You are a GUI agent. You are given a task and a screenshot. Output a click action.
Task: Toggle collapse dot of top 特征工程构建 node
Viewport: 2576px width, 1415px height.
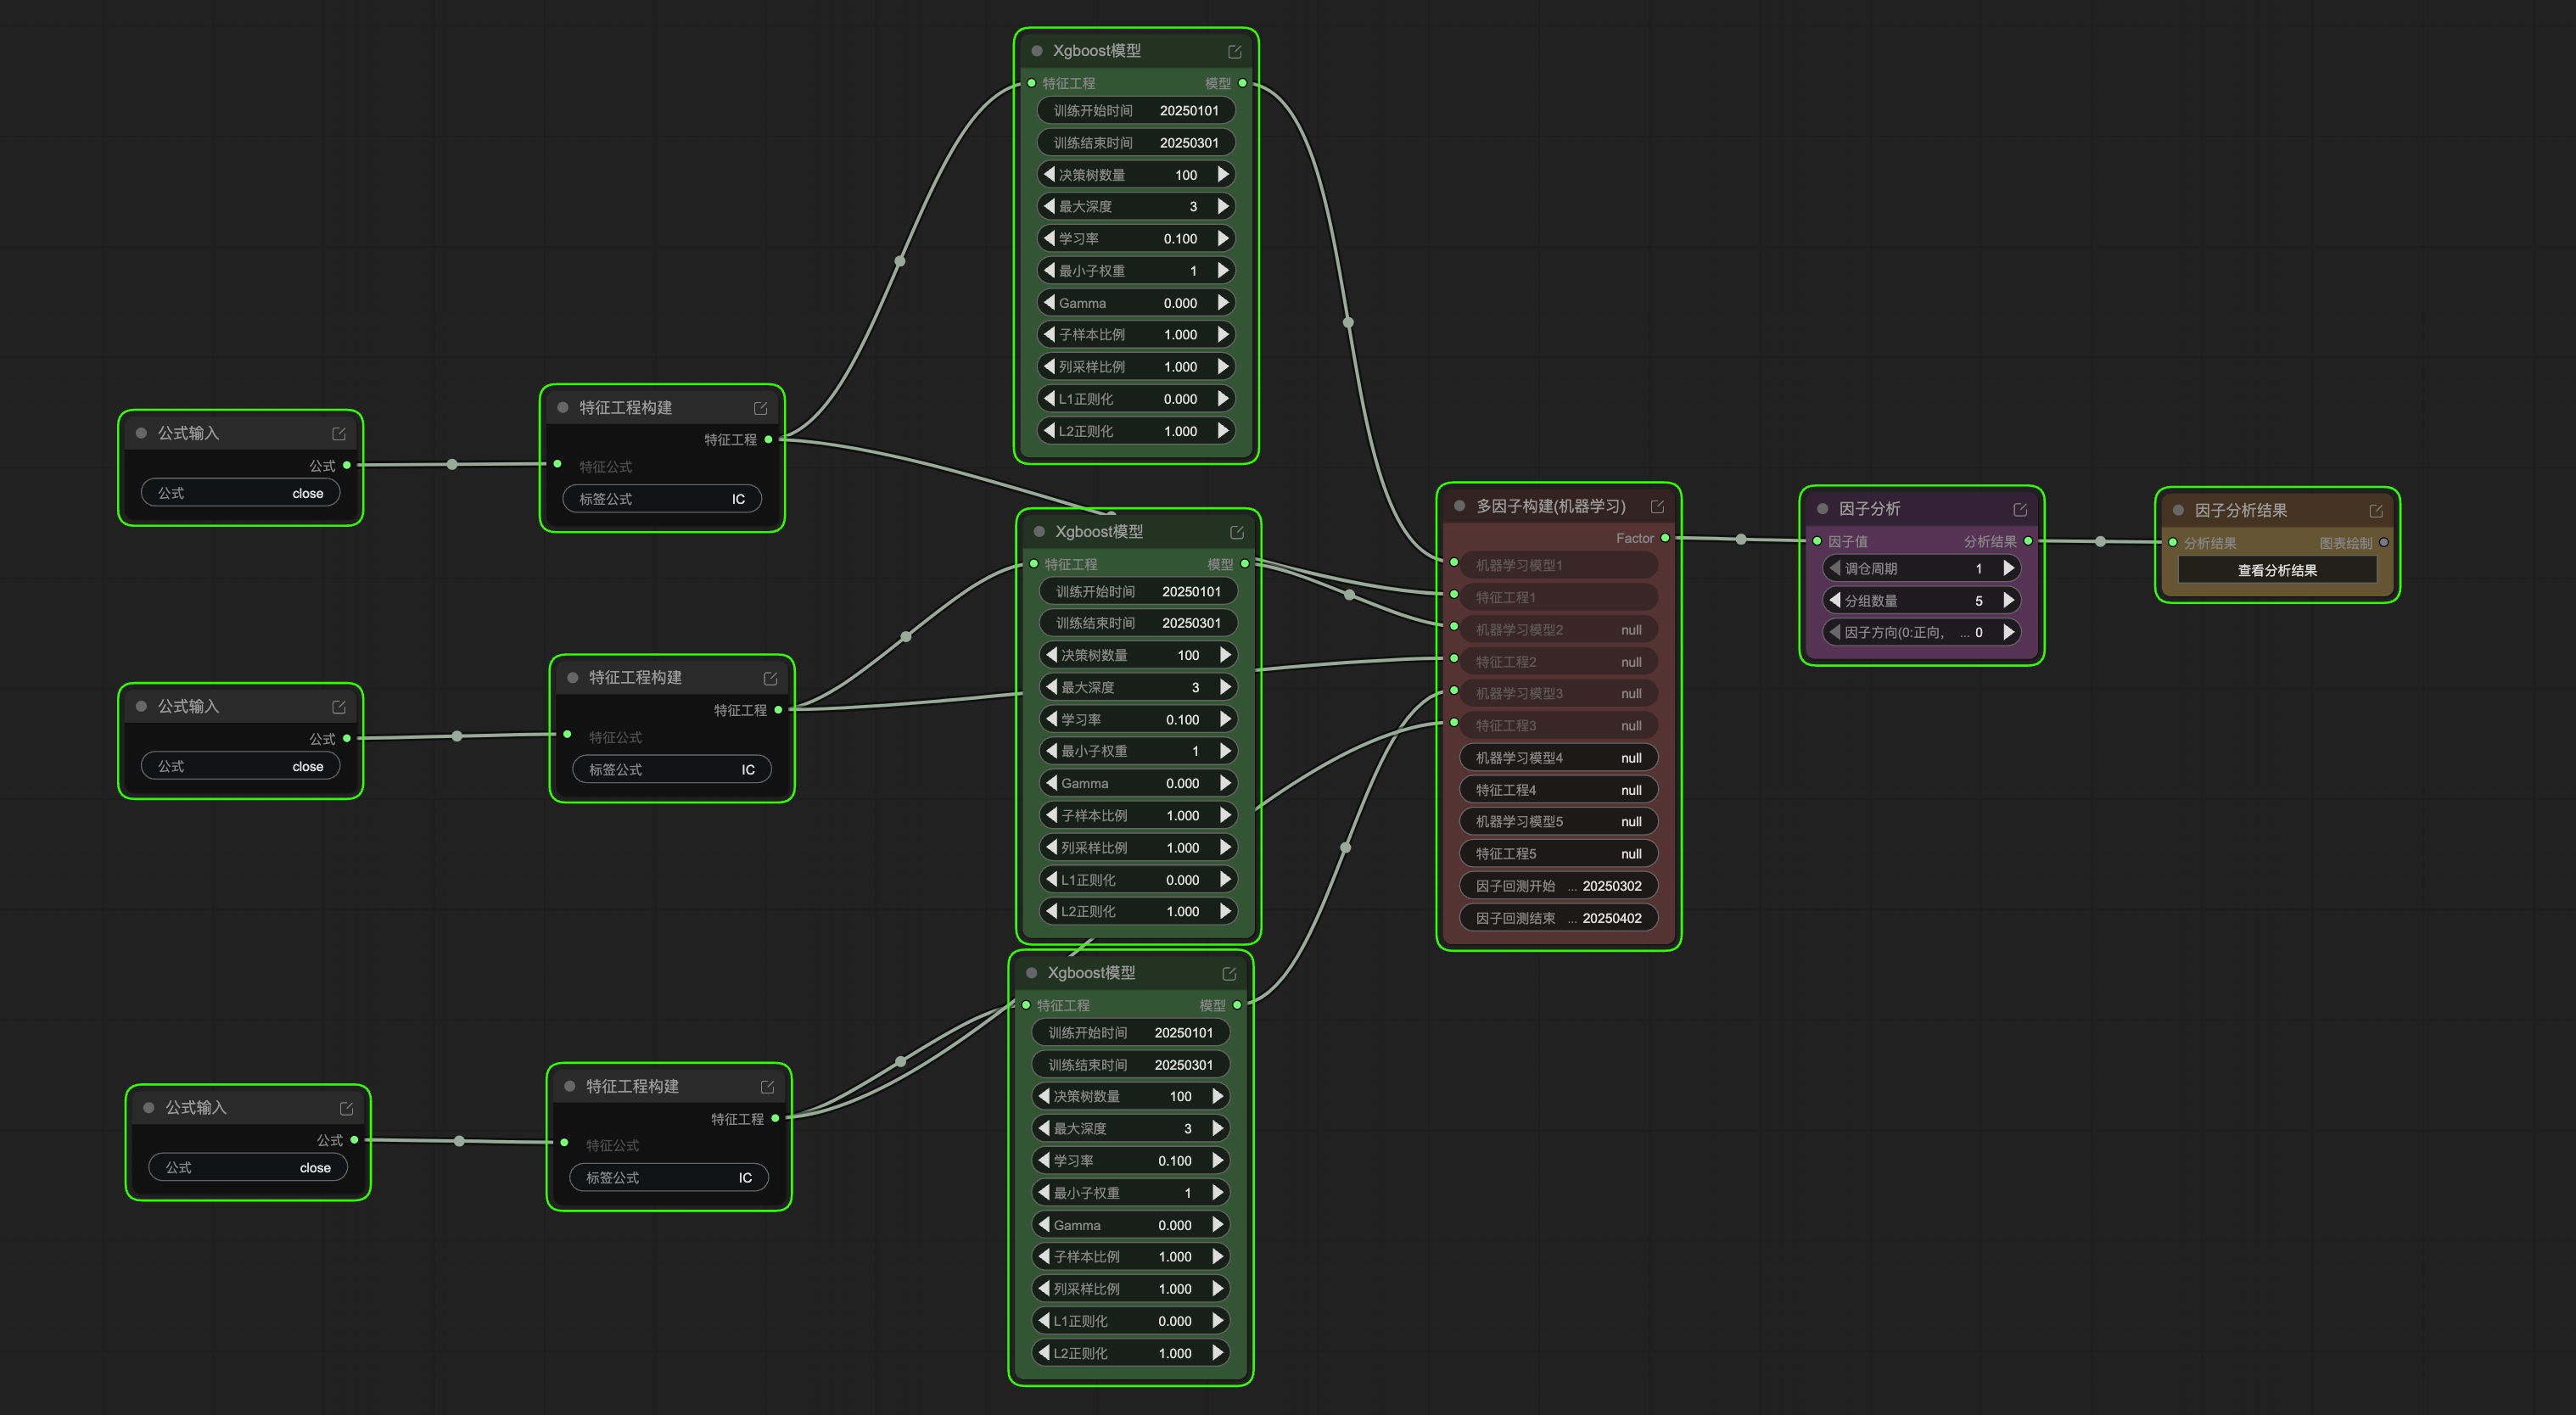(x=563, y=408)
